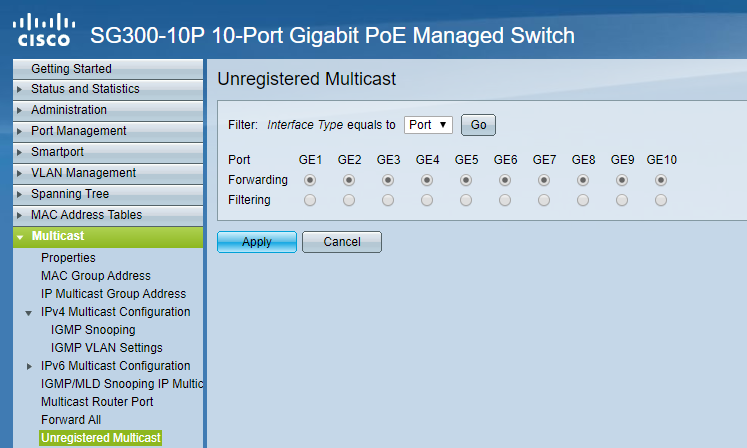747x448 pixels.
Task: Select Filtering radio button for GE5
Action: tap(466, 200)
